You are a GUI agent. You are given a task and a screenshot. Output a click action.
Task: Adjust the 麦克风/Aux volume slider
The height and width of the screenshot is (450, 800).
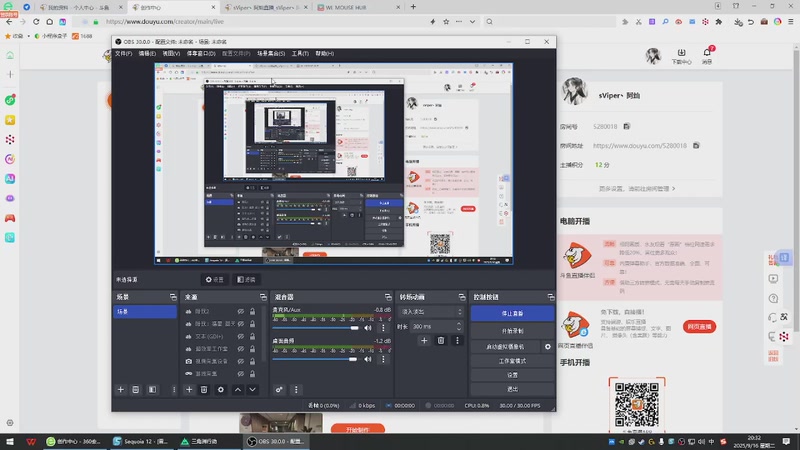point(316,328)
